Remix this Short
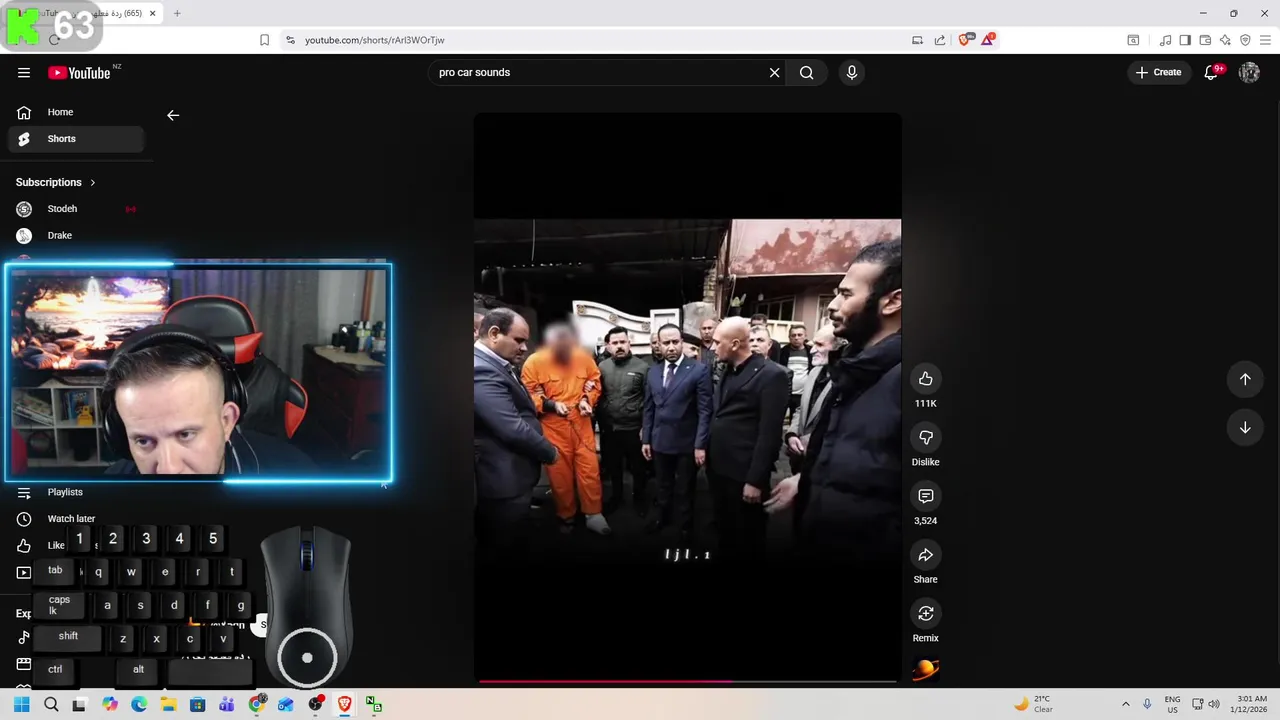The width and height of the screenshot is (1280, 720). pos(926,613)
